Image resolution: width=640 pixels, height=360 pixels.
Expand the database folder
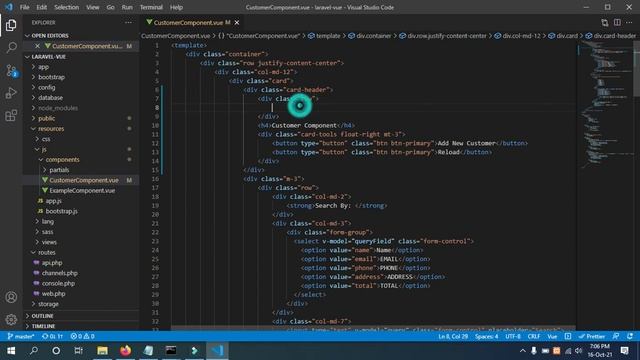tap(50, 98)
